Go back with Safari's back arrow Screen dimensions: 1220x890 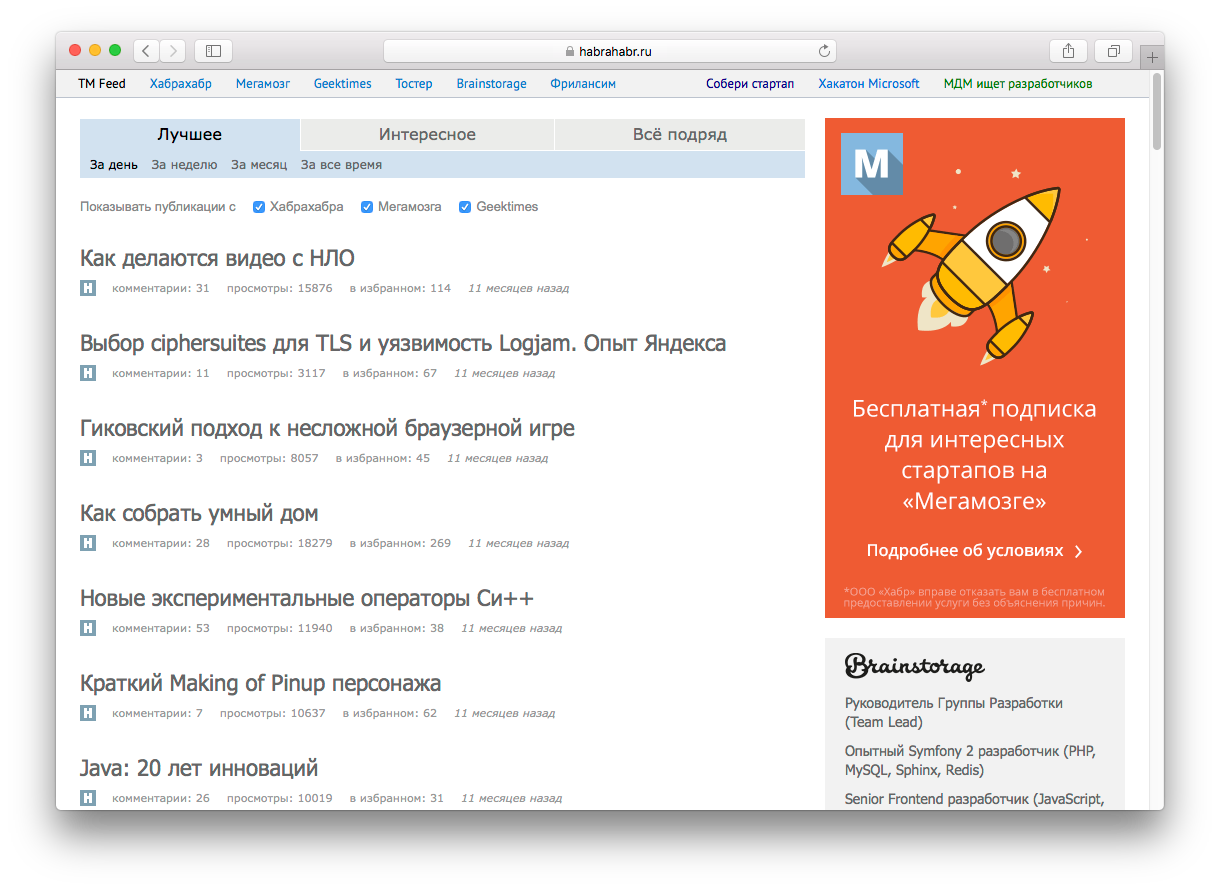[147, 51]
